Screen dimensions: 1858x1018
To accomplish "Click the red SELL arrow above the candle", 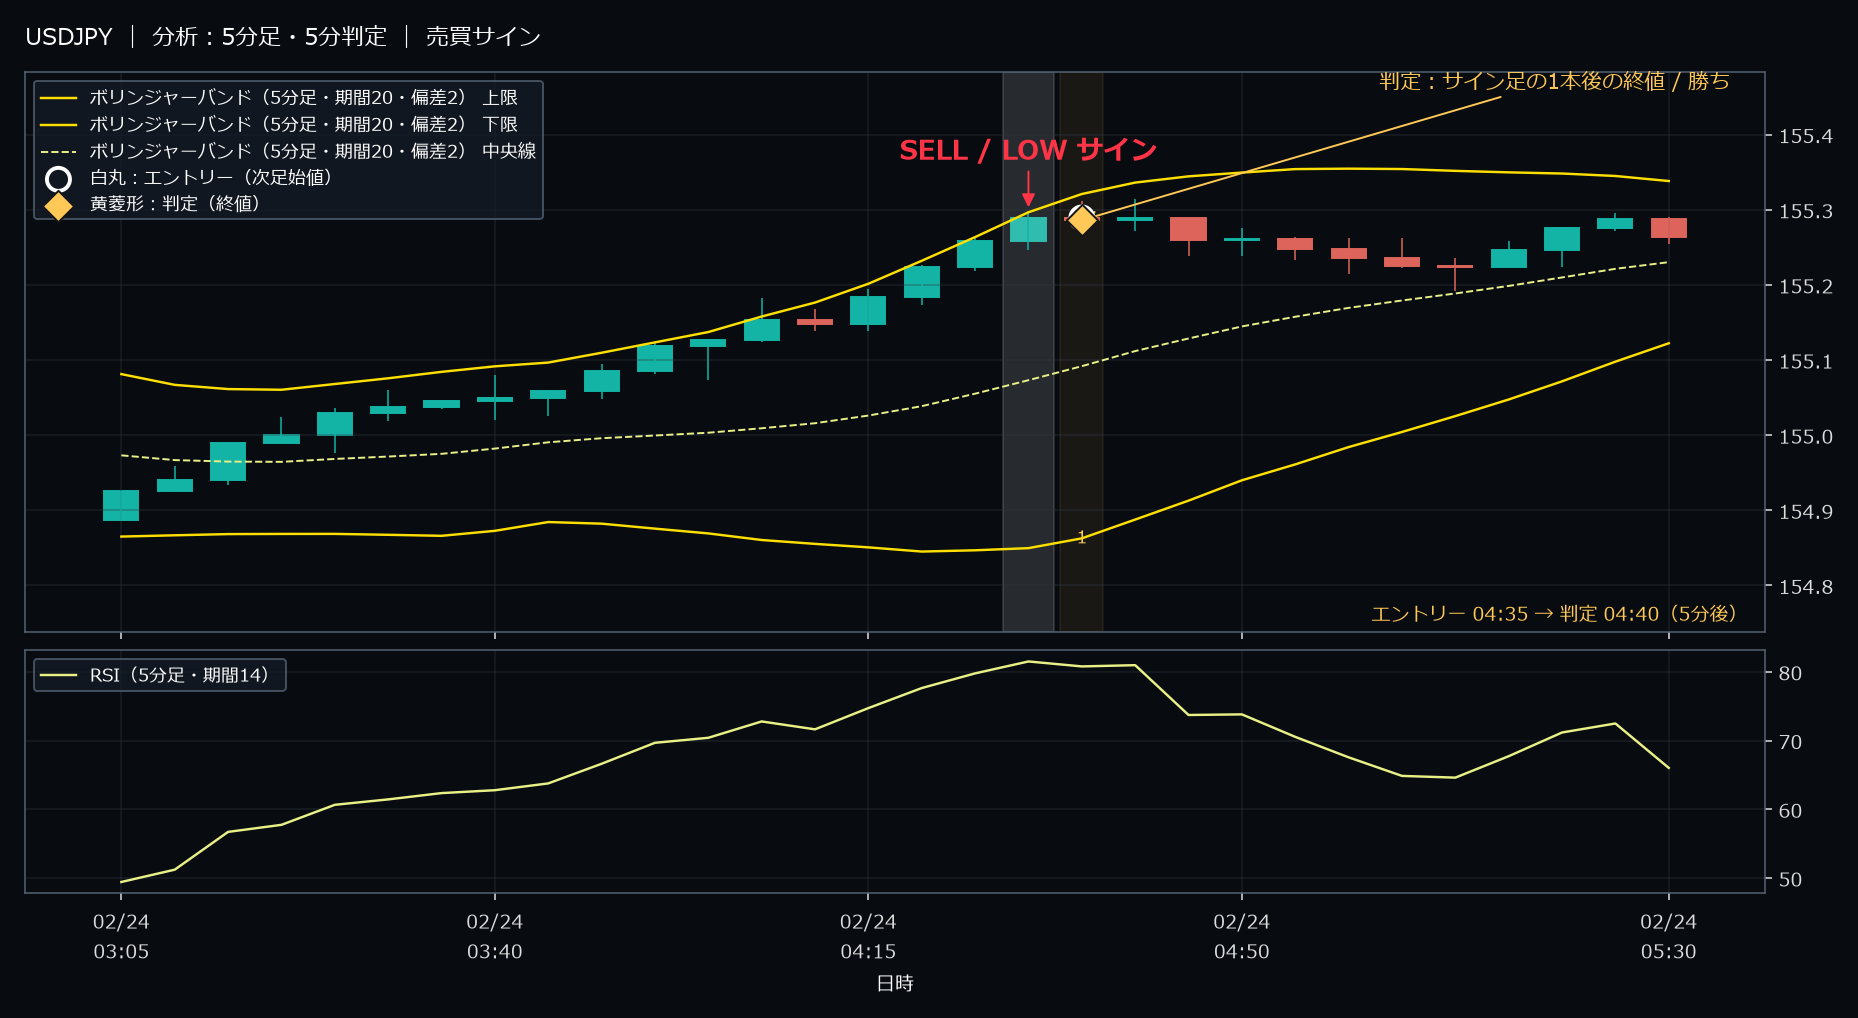I will pos(1028,189).
